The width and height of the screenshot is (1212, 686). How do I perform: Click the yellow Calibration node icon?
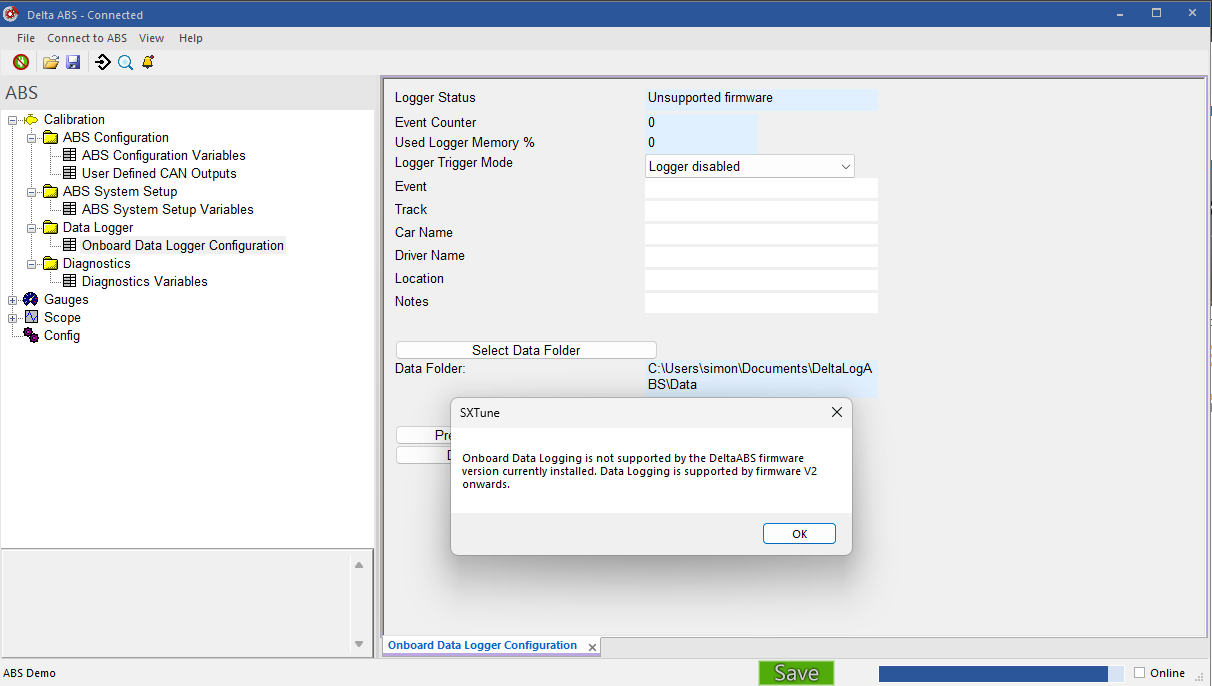point(31,120)
